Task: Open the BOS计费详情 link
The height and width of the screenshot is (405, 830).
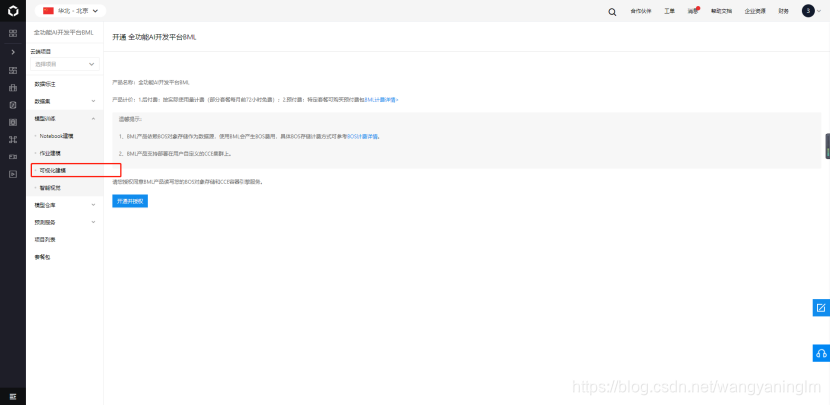Action: [363, 136]
